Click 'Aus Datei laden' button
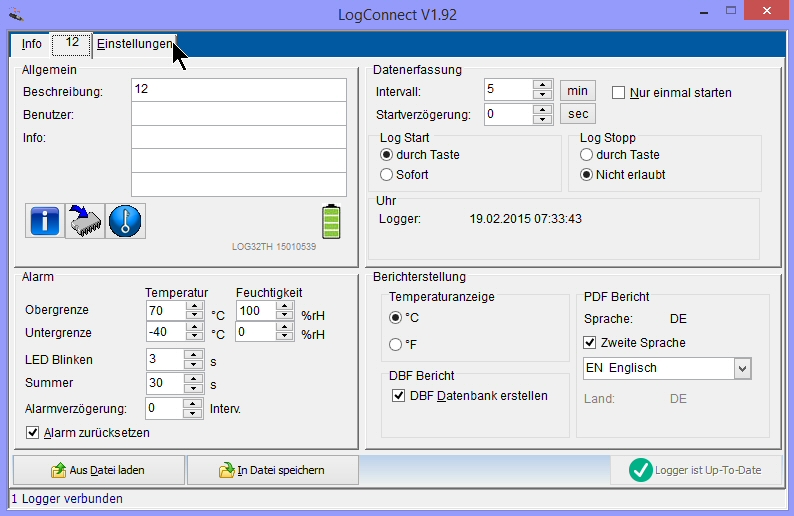The image size is (794, 516). 98,470
